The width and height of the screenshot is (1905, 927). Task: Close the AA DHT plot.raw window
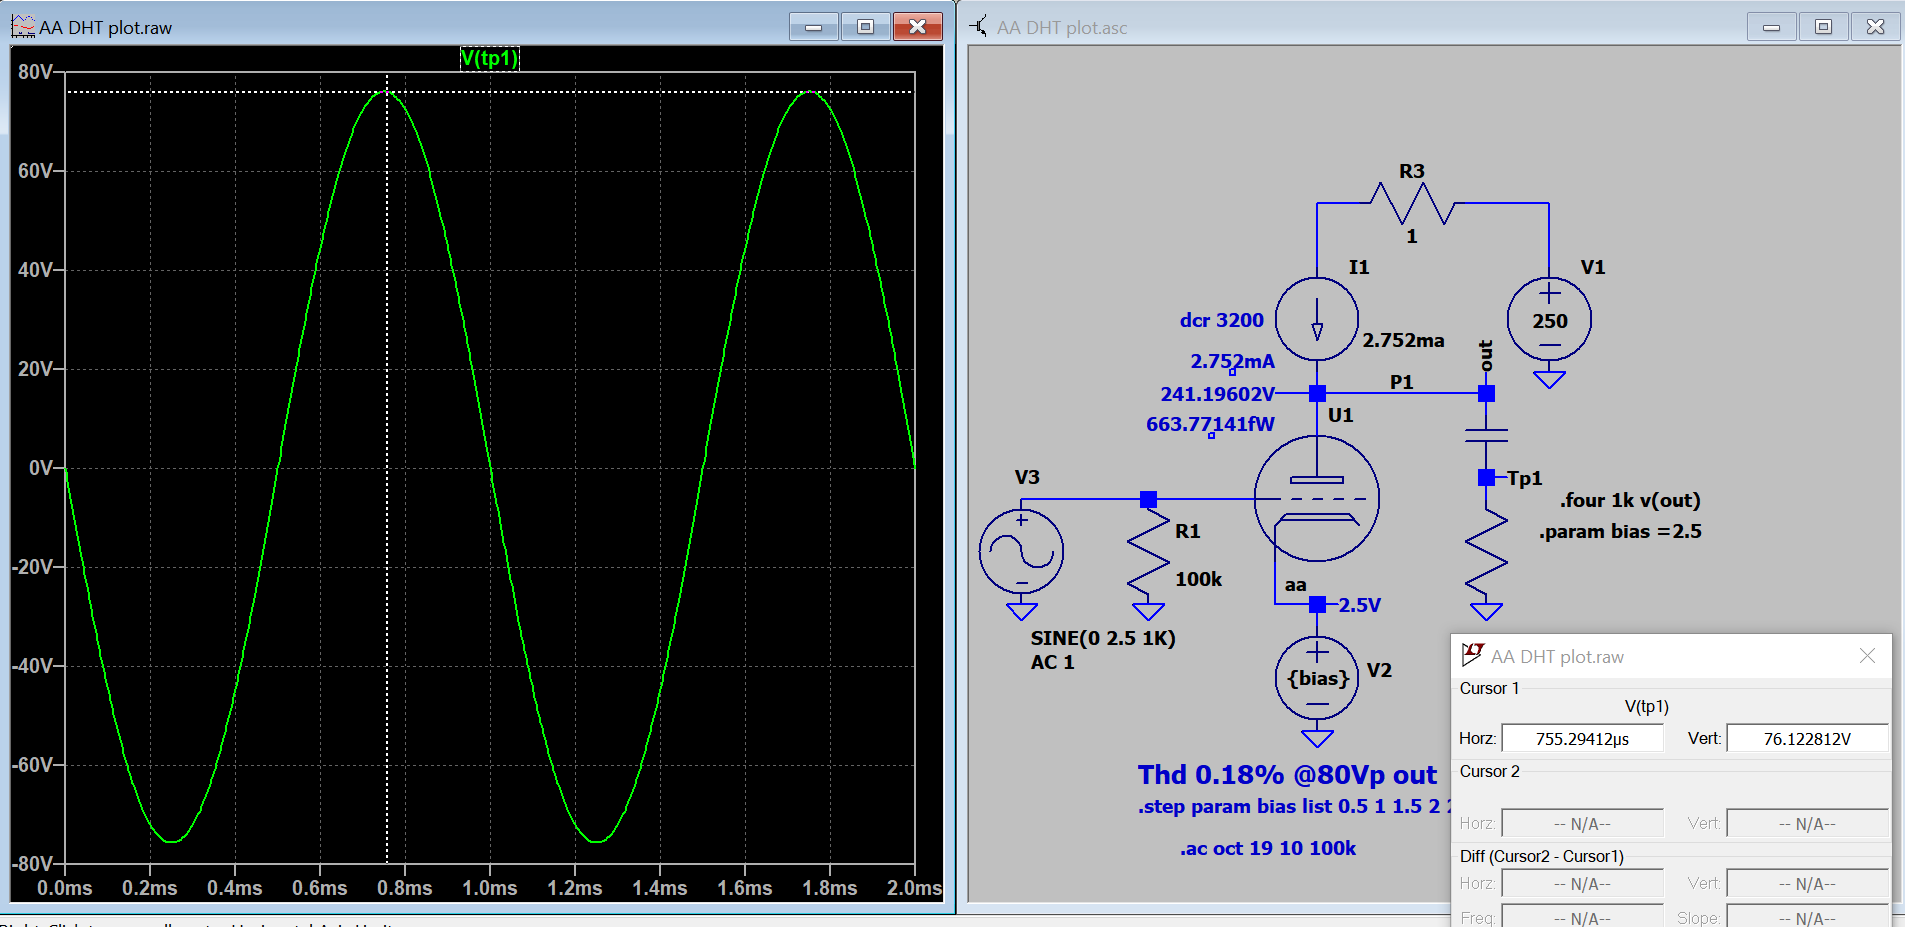[917, 26]
